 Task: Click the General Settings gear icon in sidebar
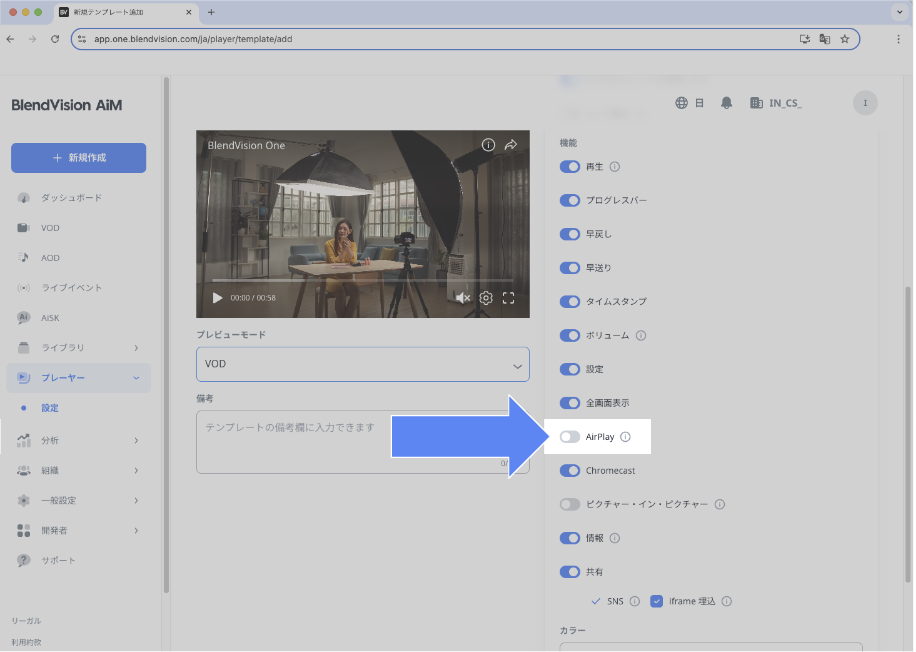coord(23,501)
